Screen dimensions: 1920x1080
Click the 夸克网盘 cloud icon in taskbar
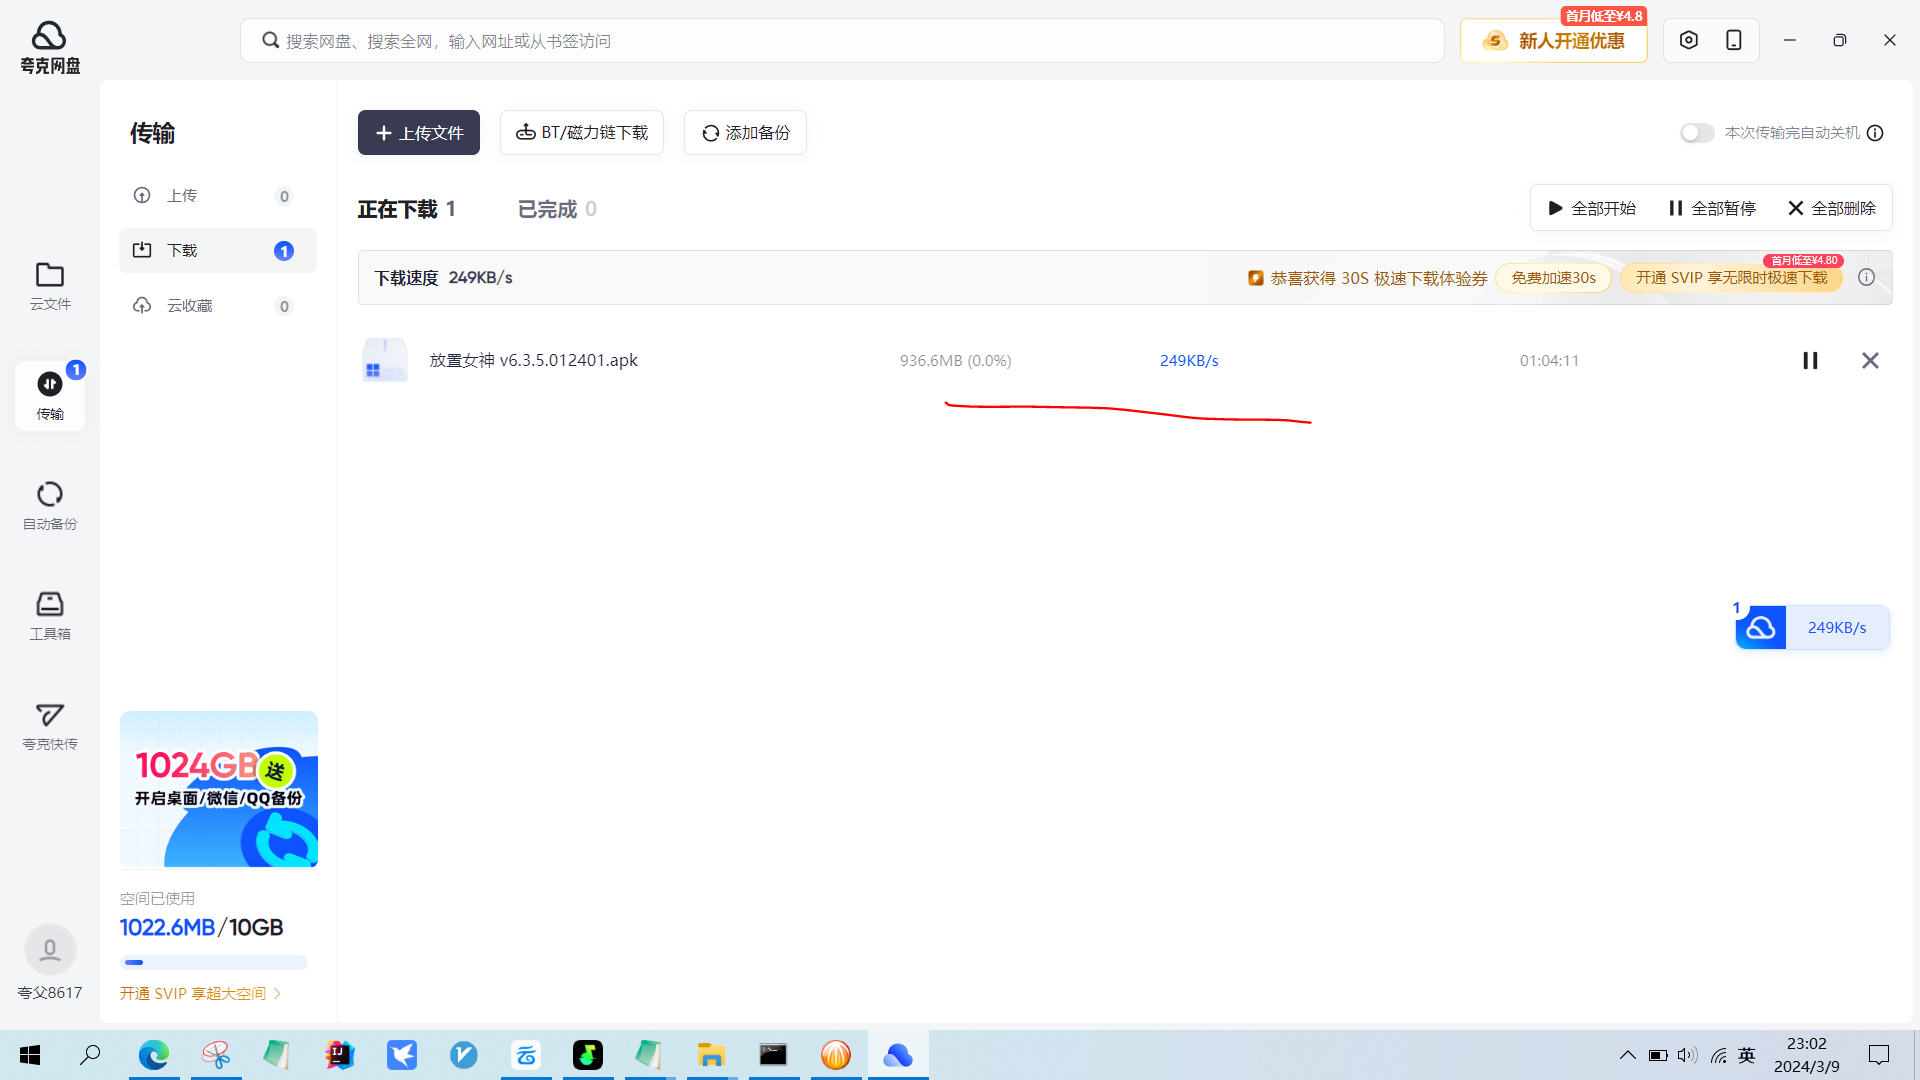tap(898, 1055)
